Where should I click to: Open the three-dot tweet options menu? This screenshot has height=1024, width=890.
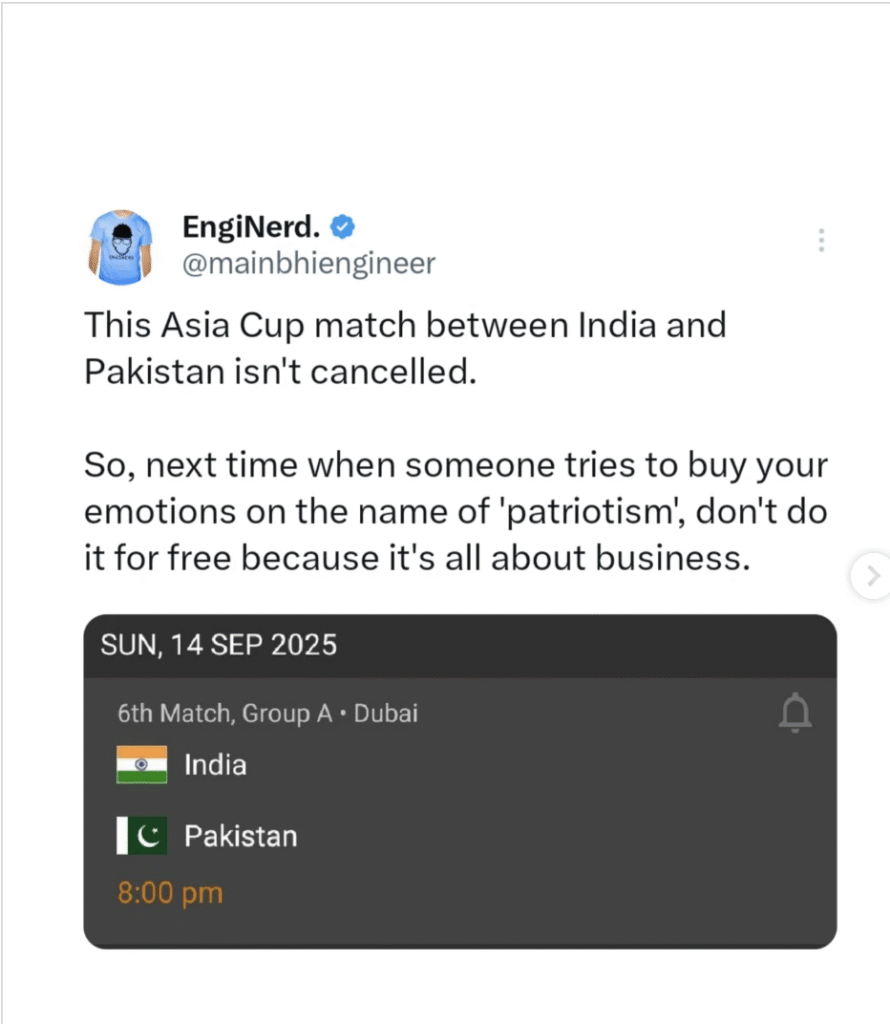click(820, 240)
